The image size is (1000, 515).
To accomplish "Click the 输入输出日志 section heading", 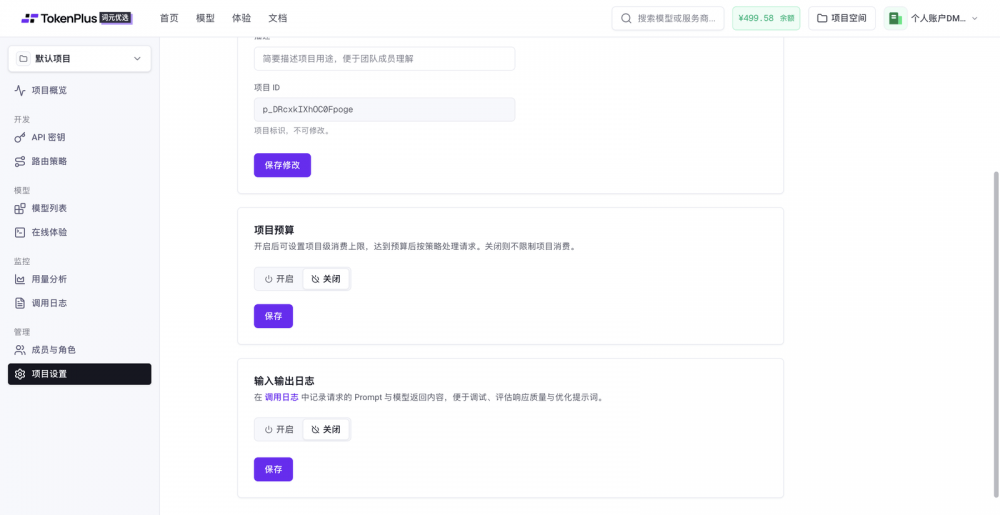I will [284, 381].
